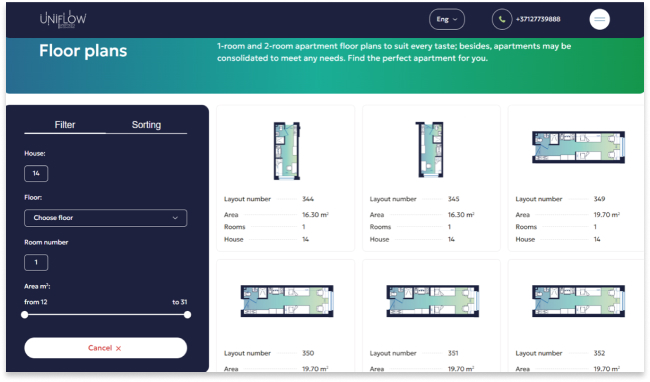Open floor plan thumbnail for layout 352
This screenshot has width=650, height=382.
point(578,301)
